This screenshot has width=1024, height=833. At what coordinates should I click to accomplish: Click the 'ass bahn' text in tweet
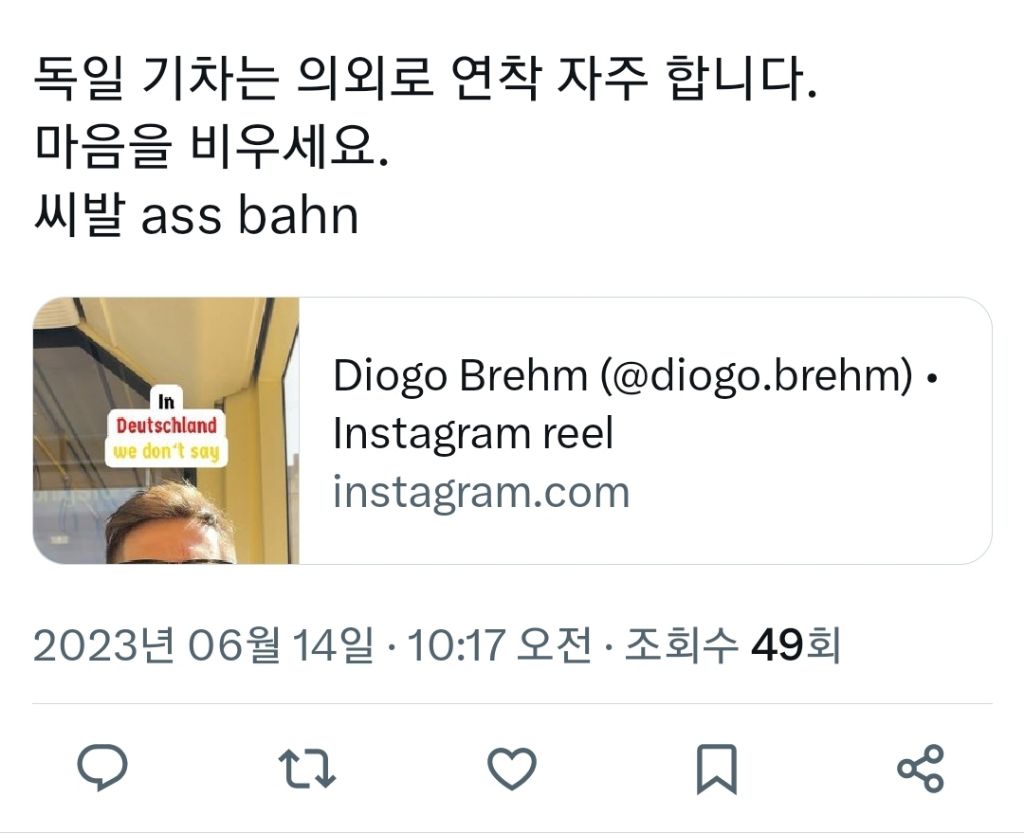pyautogui.click(x=249, y=215)
